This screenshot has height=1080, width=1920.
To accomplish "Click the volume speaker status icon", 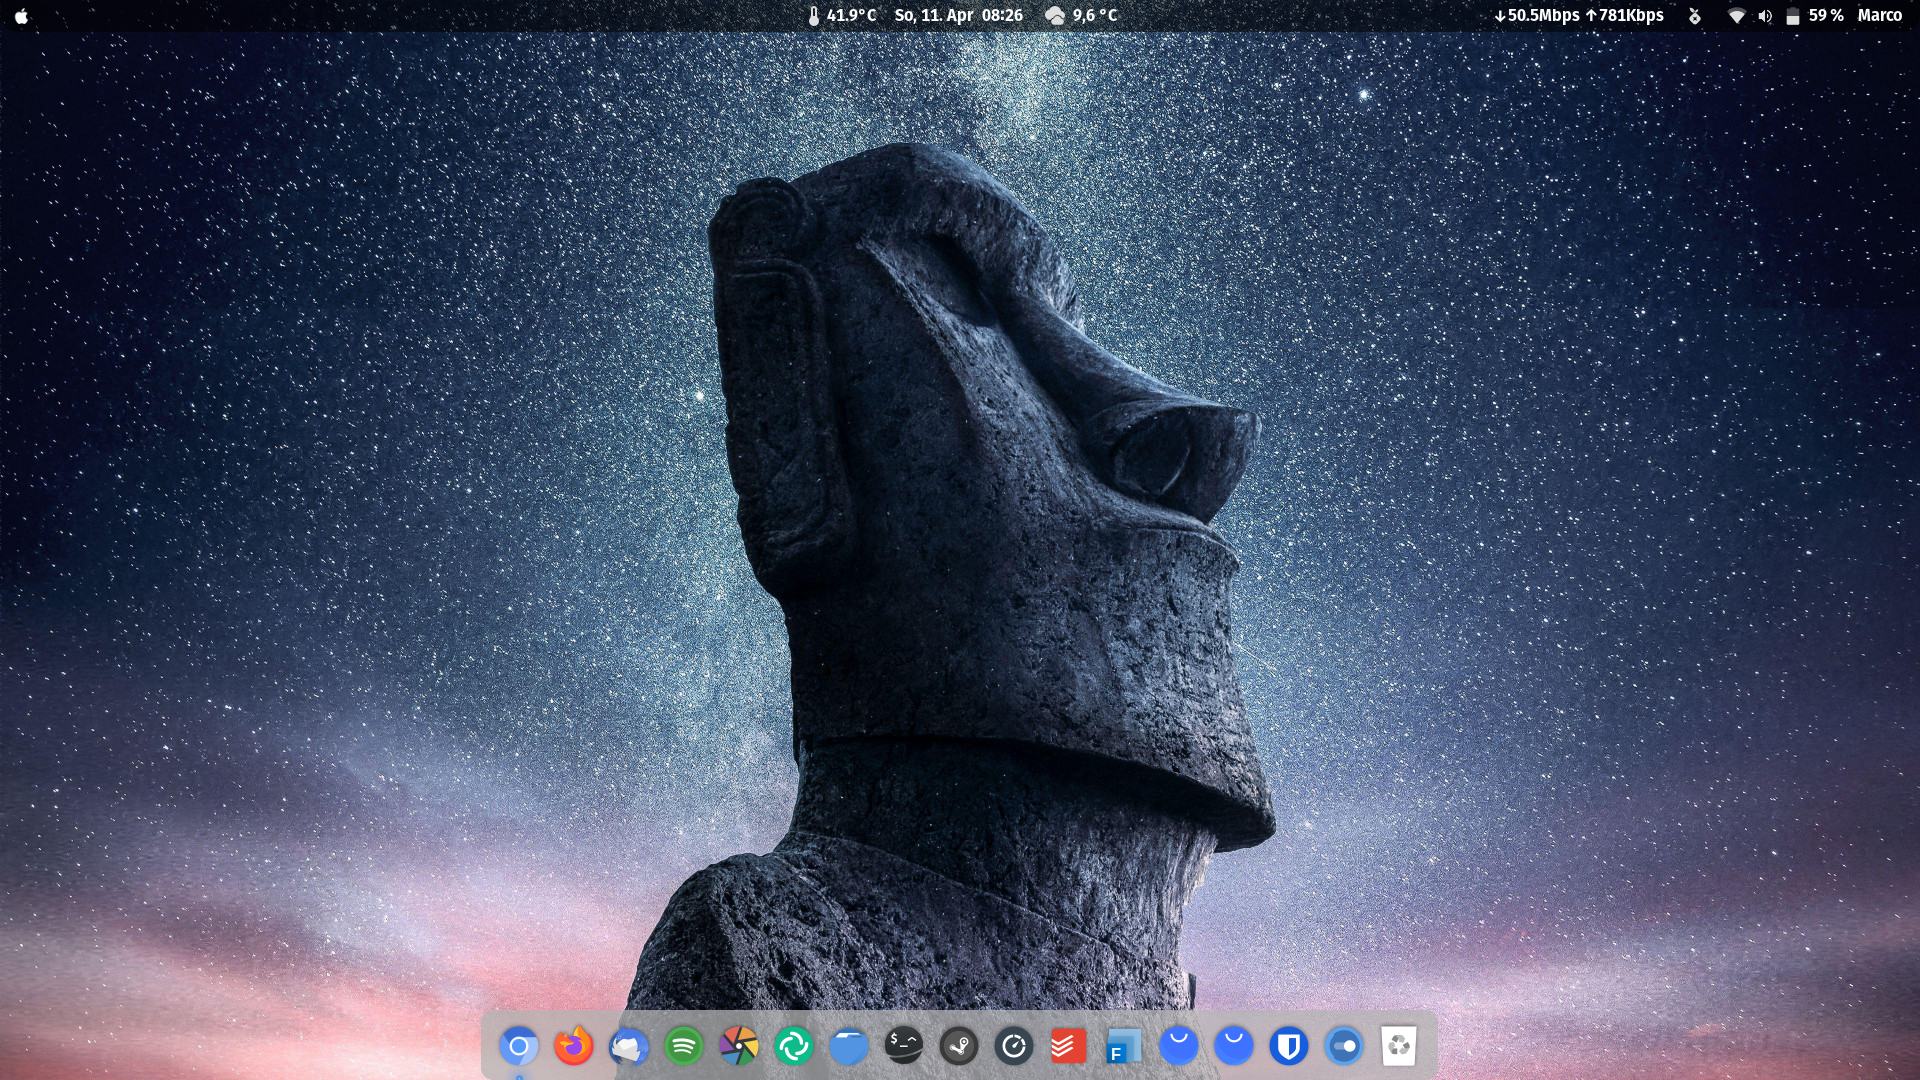I will [x=1765, y=16].
